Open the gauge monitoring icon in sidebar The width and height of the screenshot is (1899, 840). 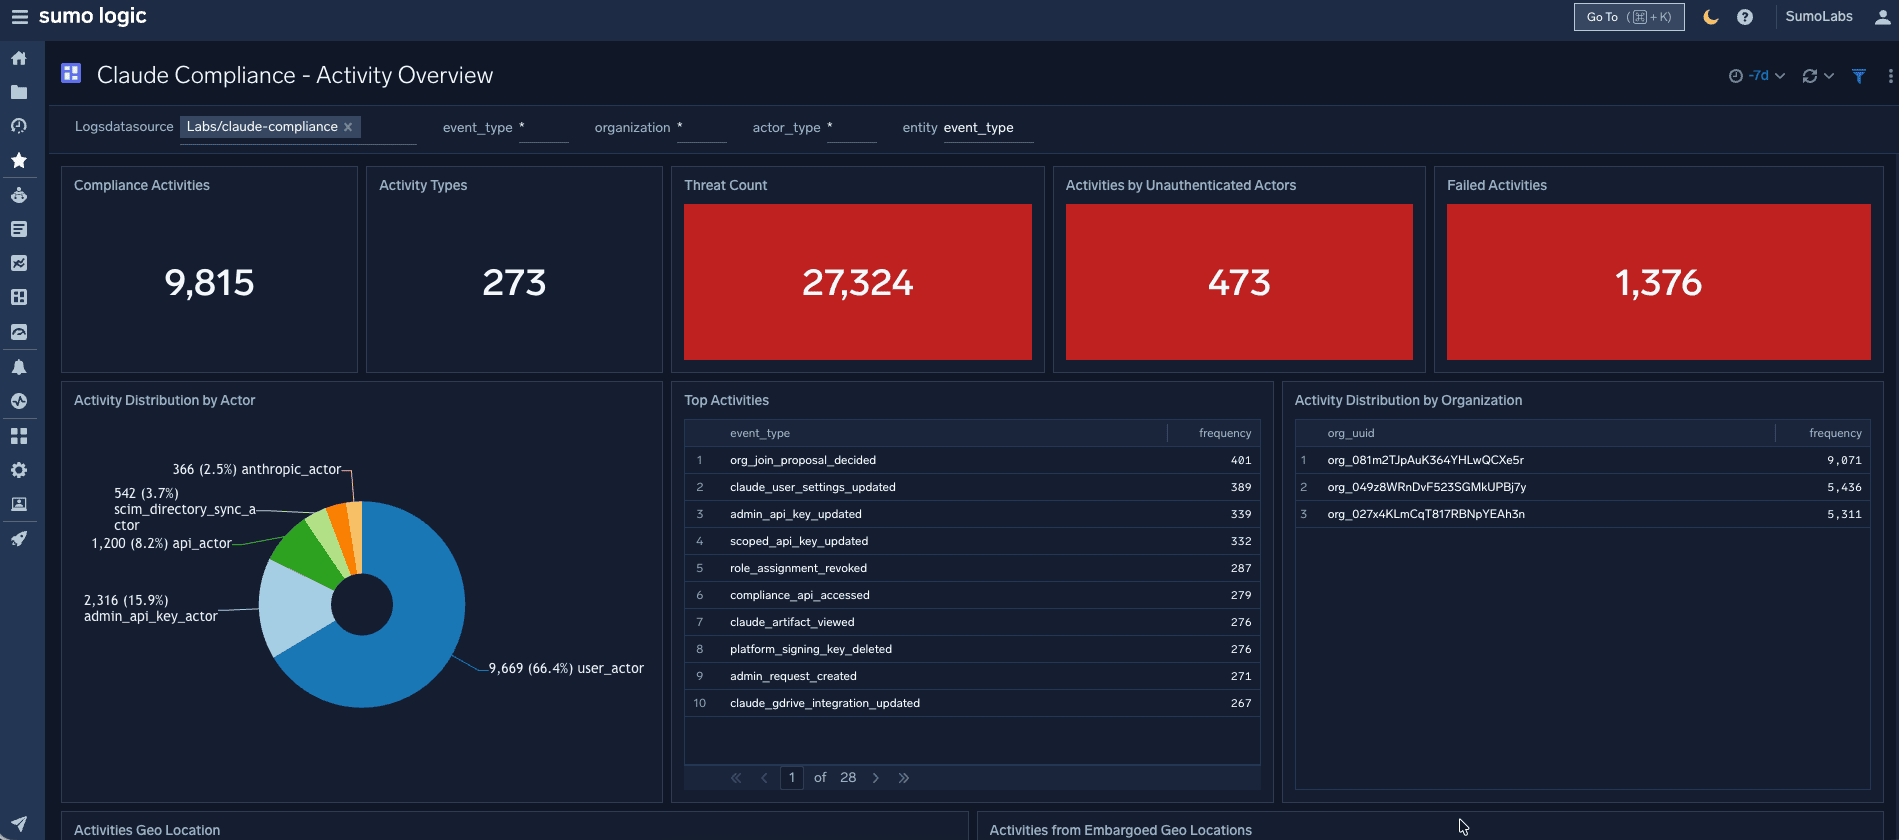point(19,332)
